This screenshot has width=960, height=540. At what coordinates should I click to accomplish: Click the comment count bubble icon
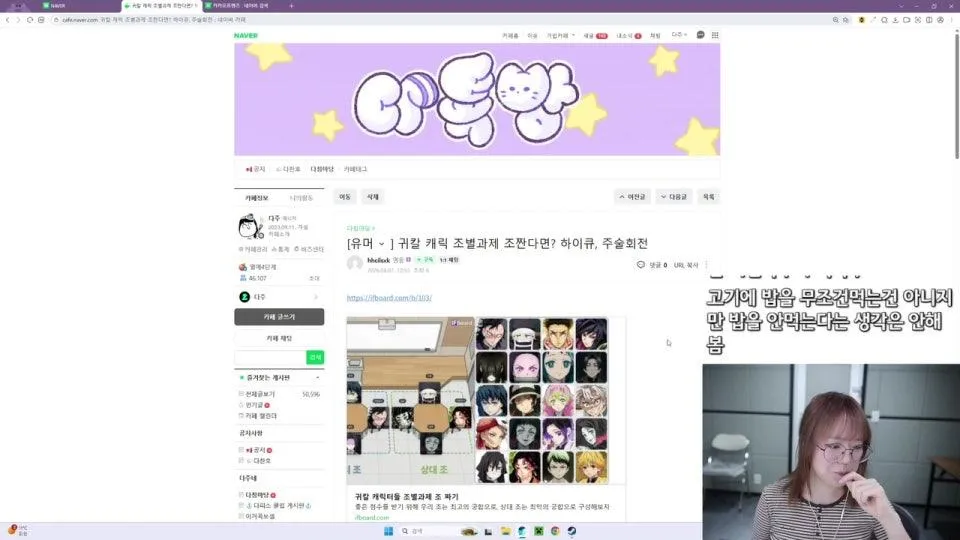640,264
